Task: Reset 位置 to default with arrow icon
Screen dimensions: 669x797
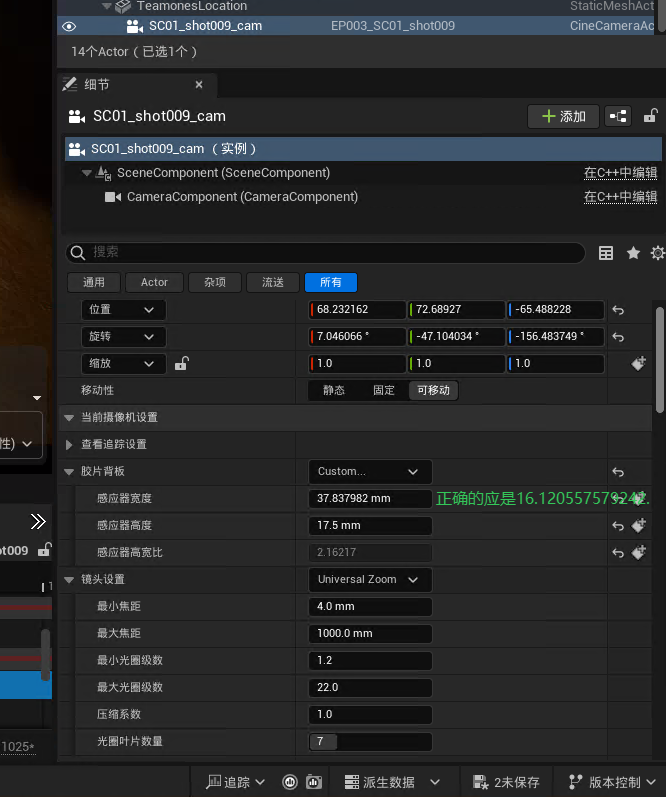Action: pyautogui.click(x=618, y=310)
